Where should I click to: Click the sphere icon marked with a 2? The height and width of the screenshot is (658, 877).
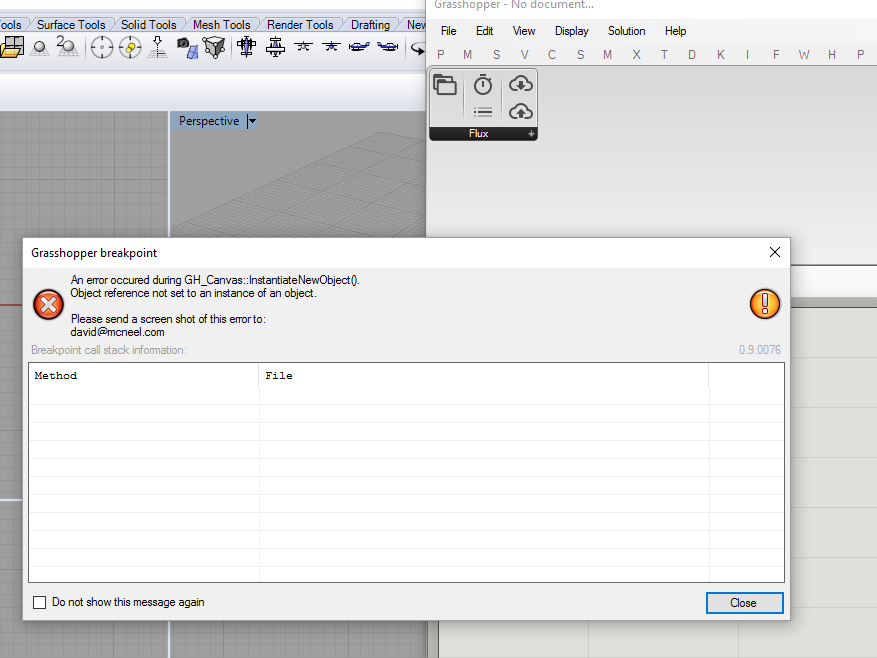(x=67, y=47)
